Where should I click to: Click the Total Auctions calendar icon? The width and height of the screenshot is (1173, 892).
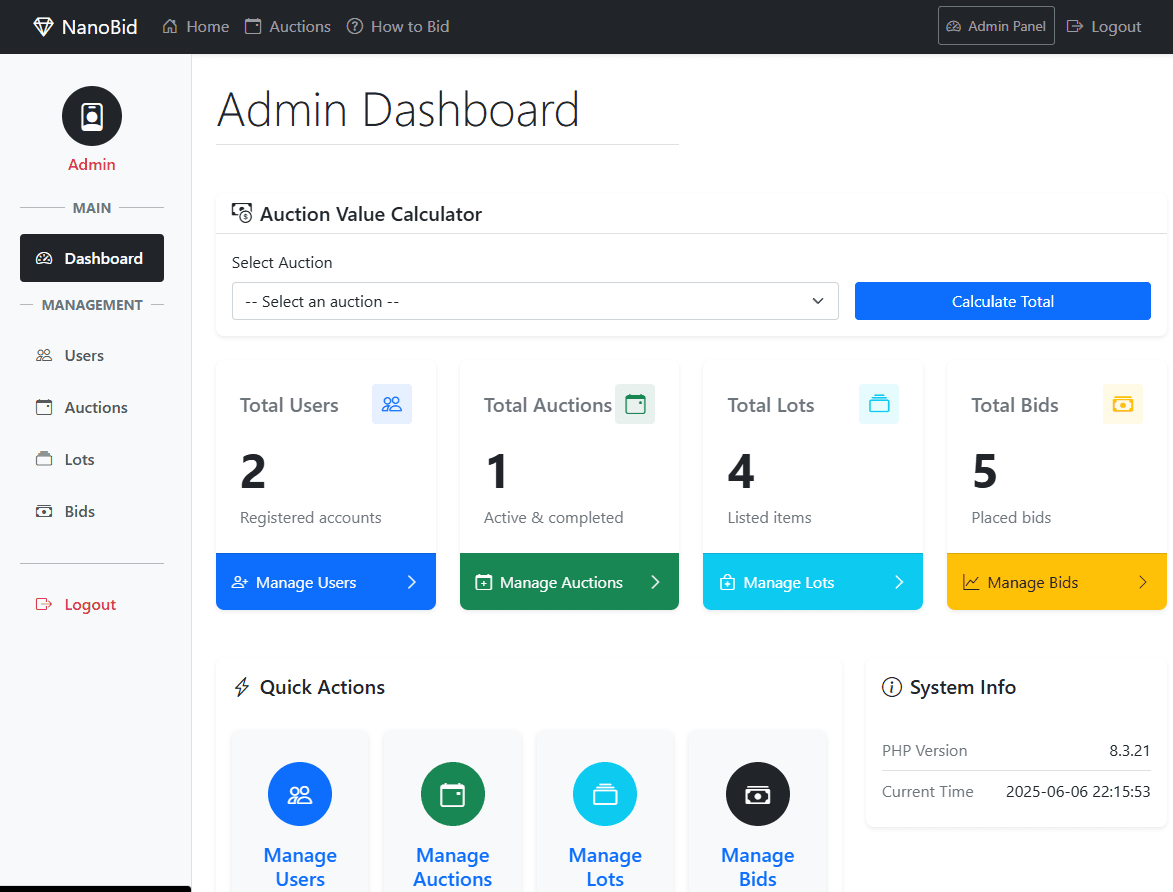coord(635,404)
